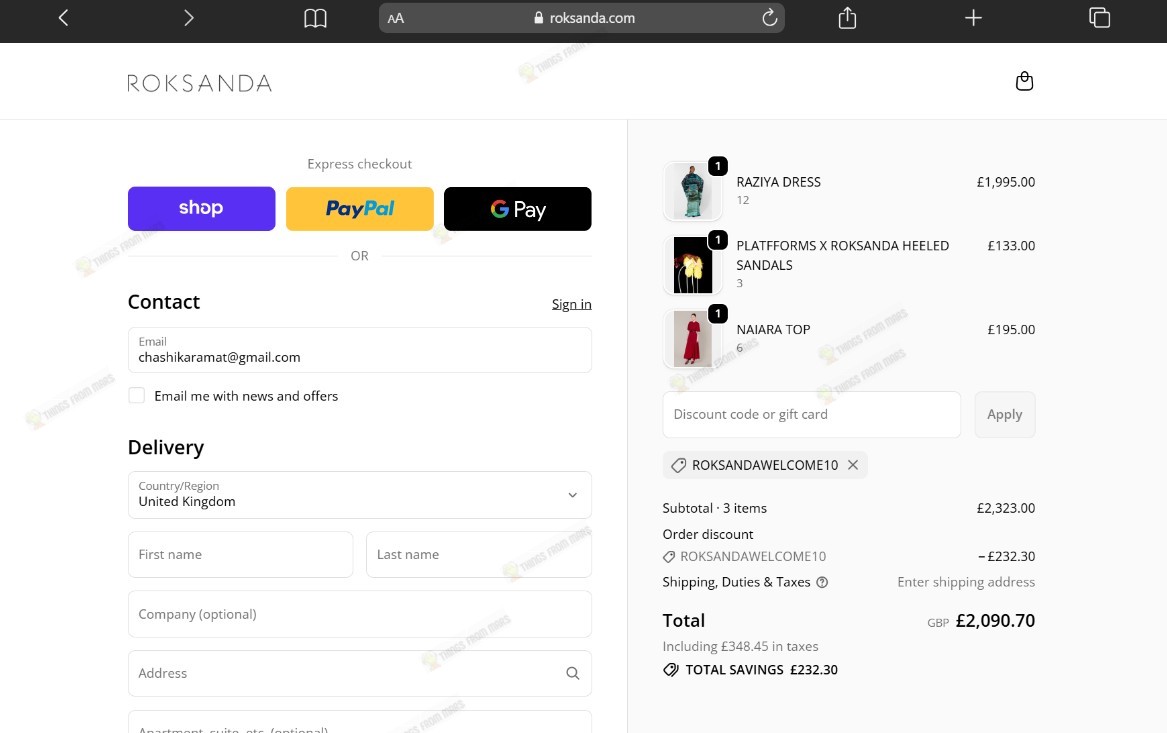Open the Sign in link

point(572,304)
